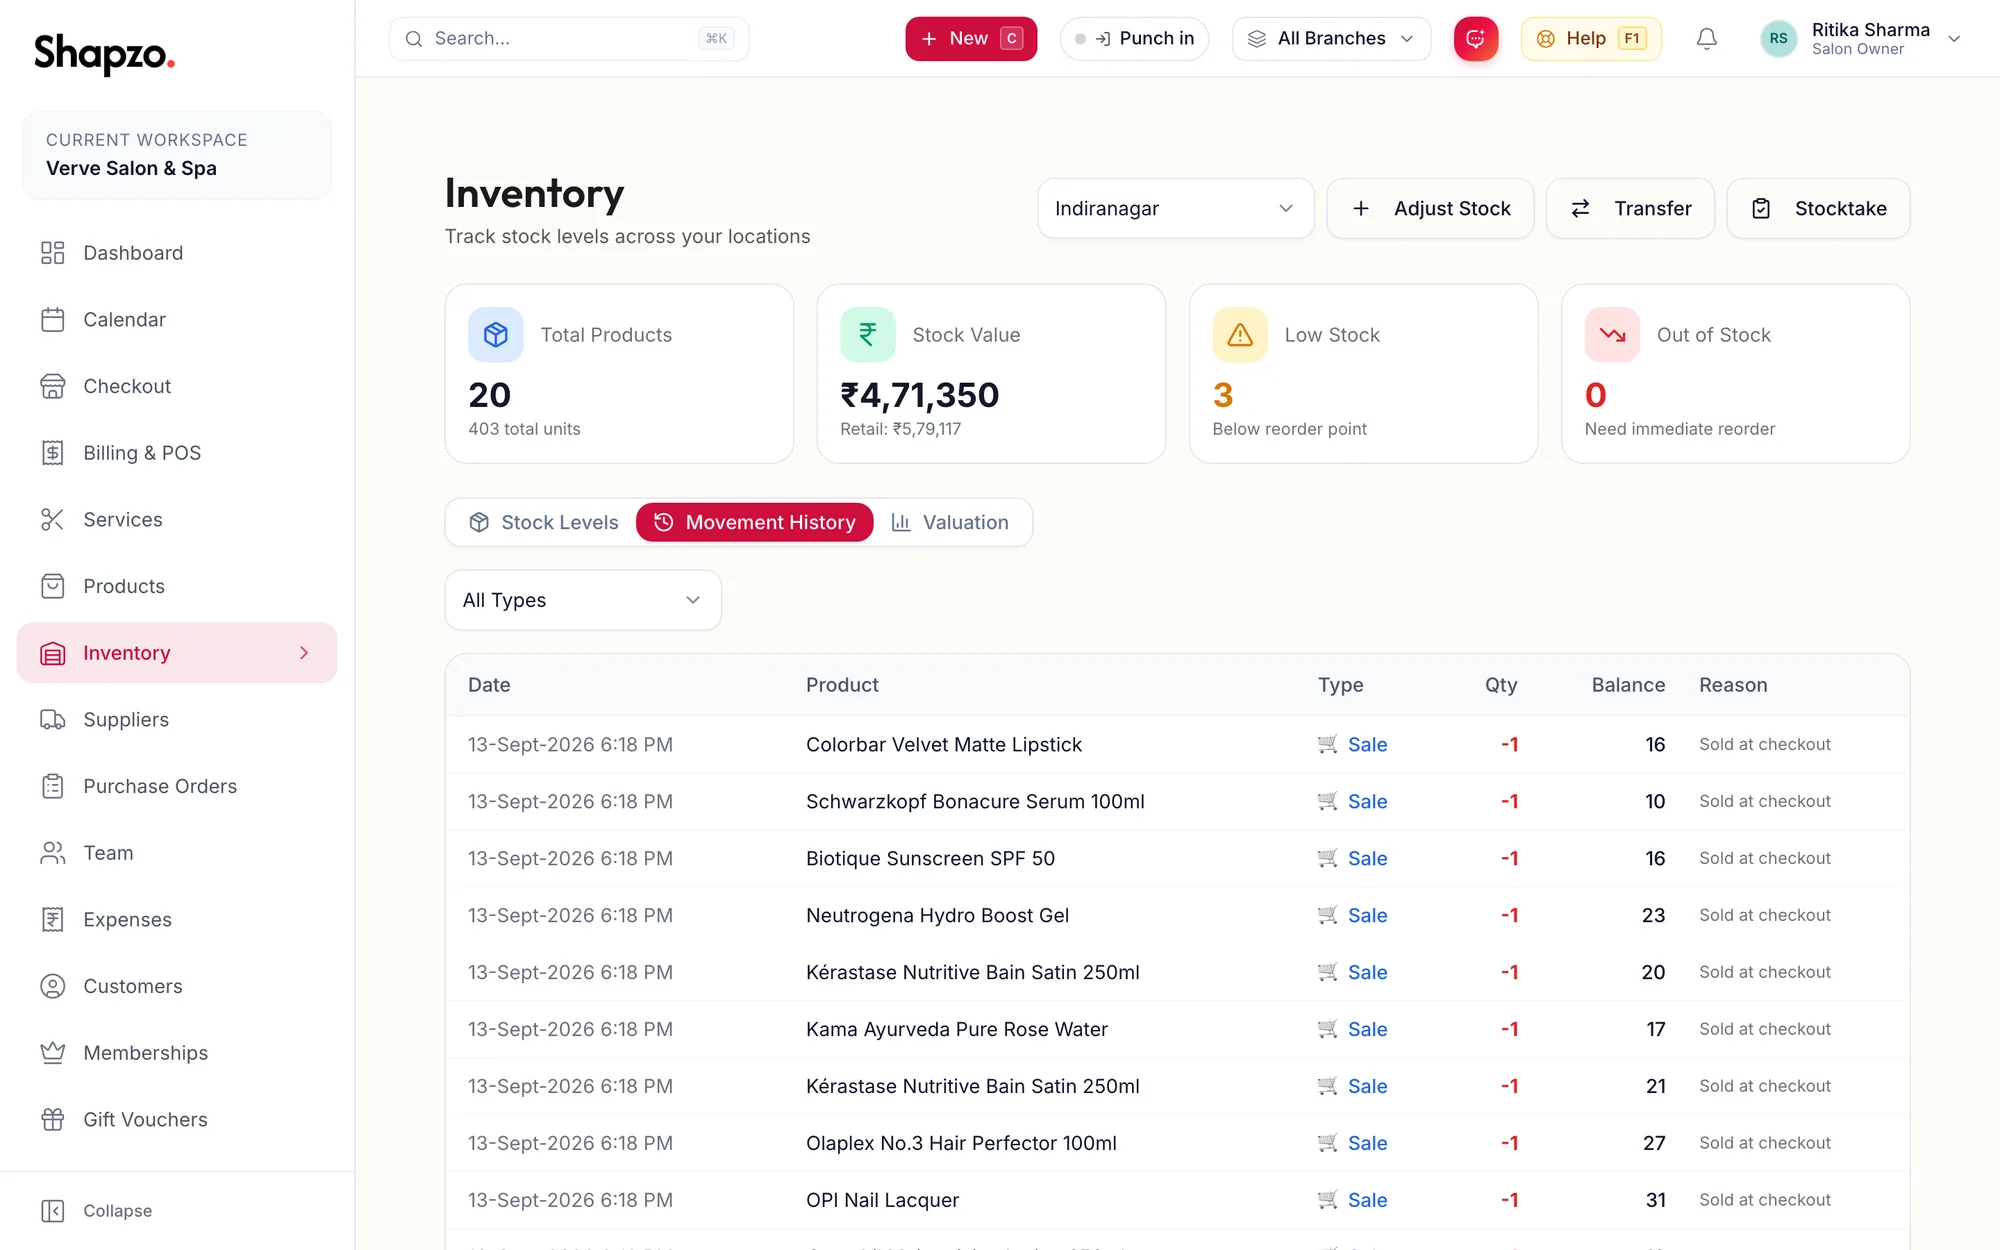This screenshot has width=2000, height=1250.
Task: Open the Dashboard sidebar icon
Action: click(x=52, y=253)
